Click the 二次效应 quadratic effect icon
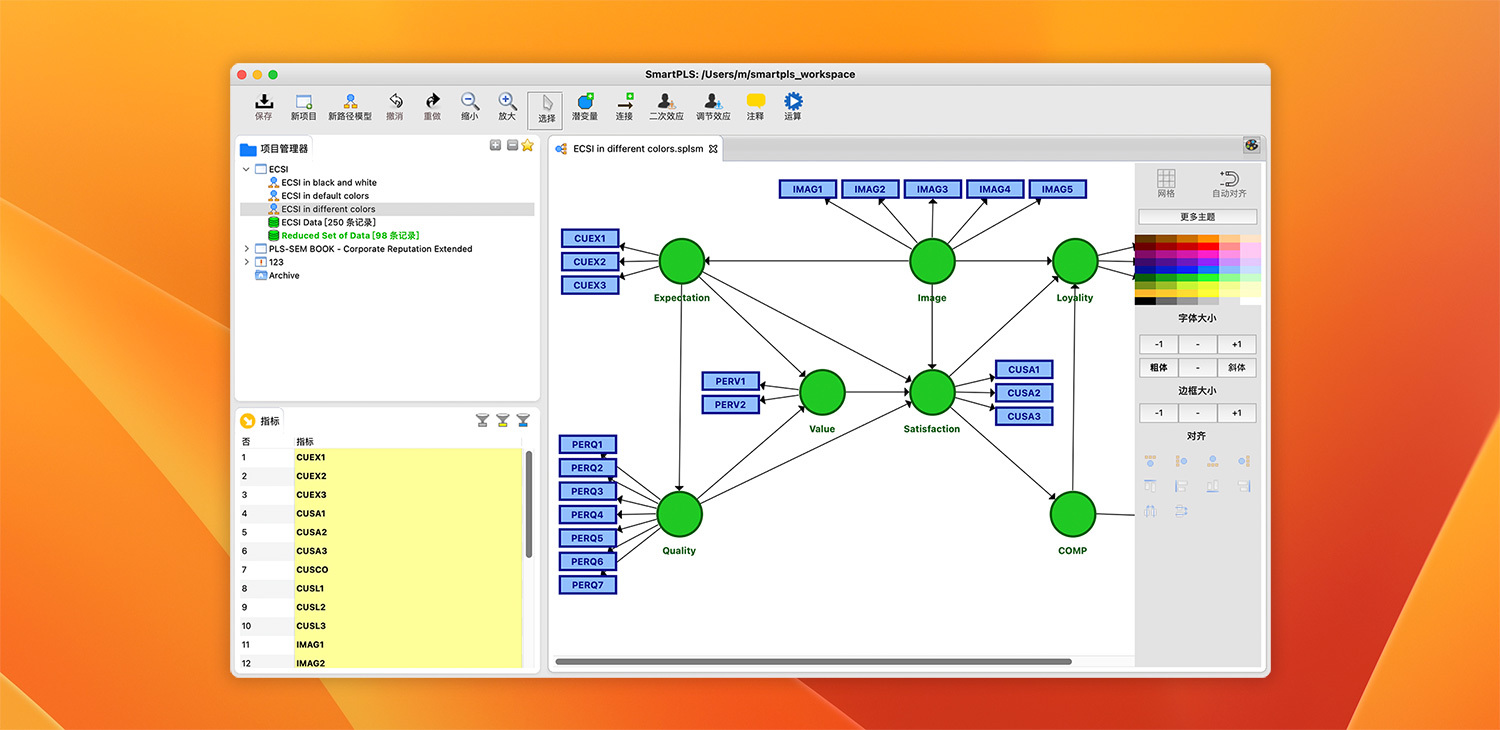Screen dimensions: 1500x730 point(667,105)
